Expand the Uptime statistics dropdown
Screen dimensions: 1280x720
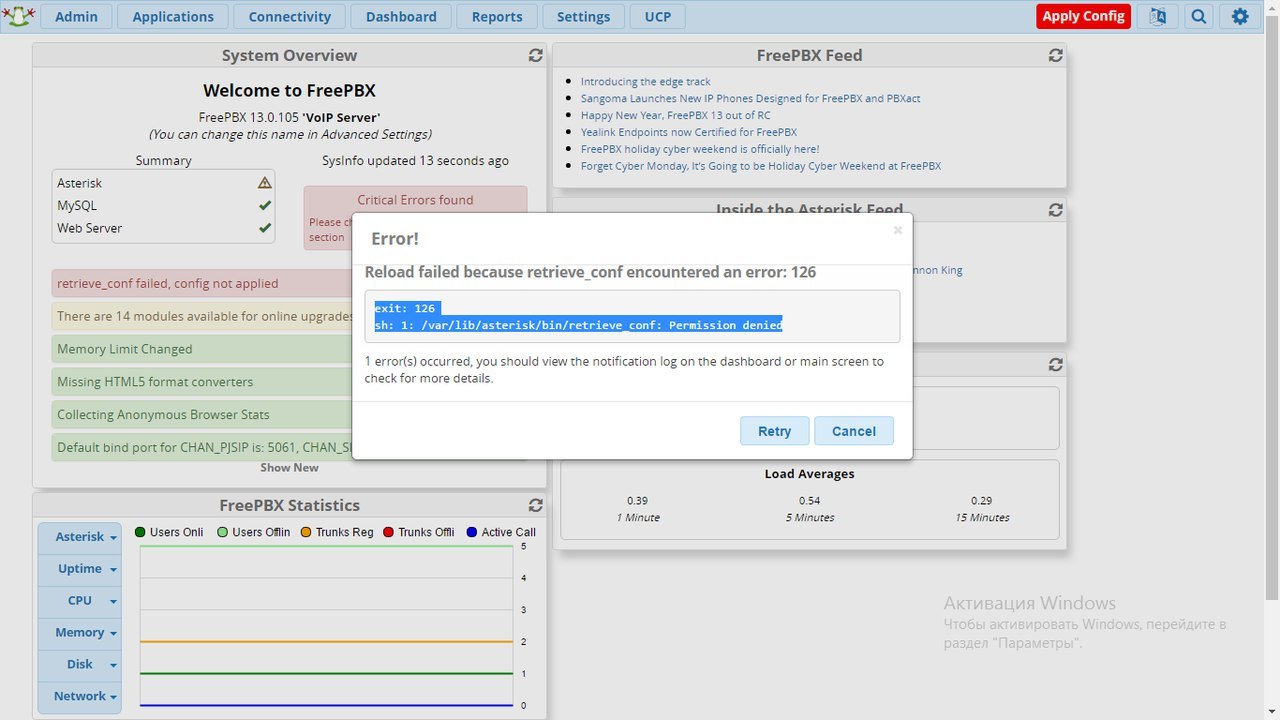(x=80, y=569)
